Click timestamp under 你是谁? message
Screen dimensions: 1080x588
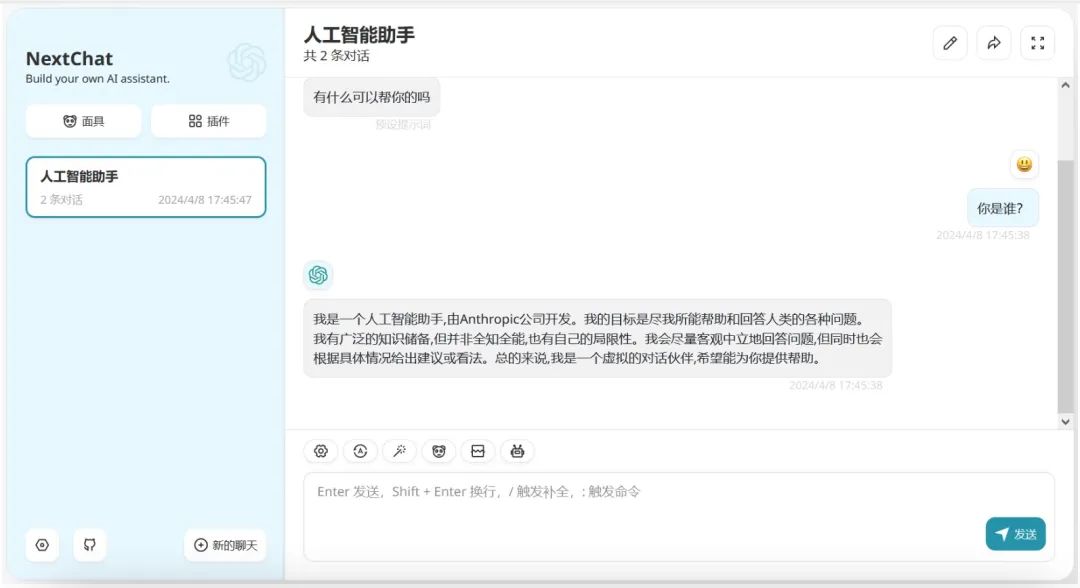(983, 235)
